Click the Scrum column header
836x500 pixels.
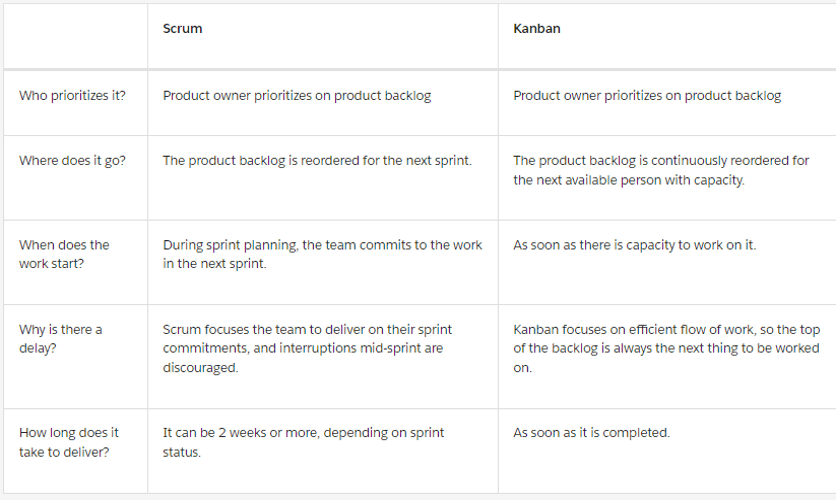pos(183,29)
